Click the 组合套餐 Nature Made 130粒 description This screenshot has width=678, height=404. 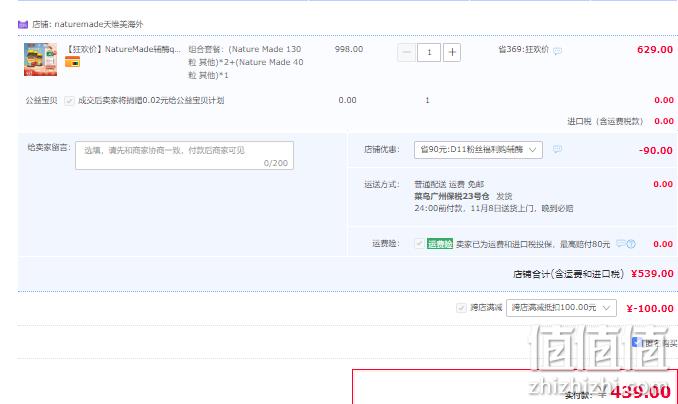coord(246,62)
